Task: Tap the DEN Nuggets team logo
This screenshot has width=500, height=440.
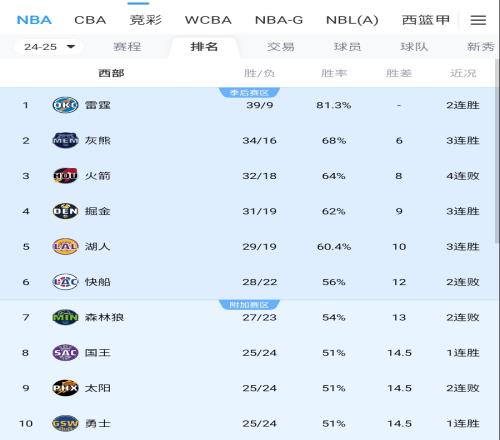Action: pyautogui.click(x=65, y=211)
